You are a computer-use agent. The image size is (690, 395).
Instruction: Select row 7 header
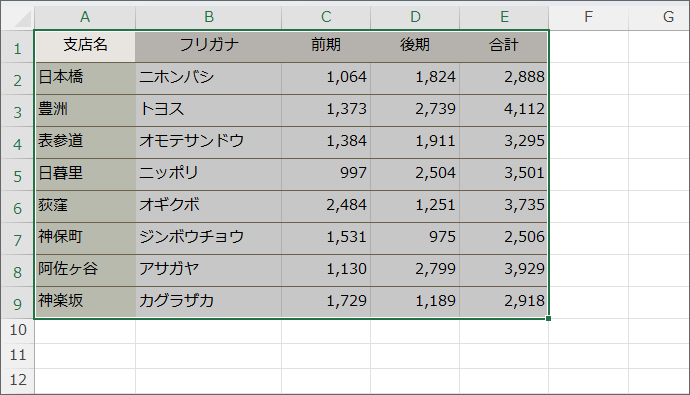click(x=18, y=238)
